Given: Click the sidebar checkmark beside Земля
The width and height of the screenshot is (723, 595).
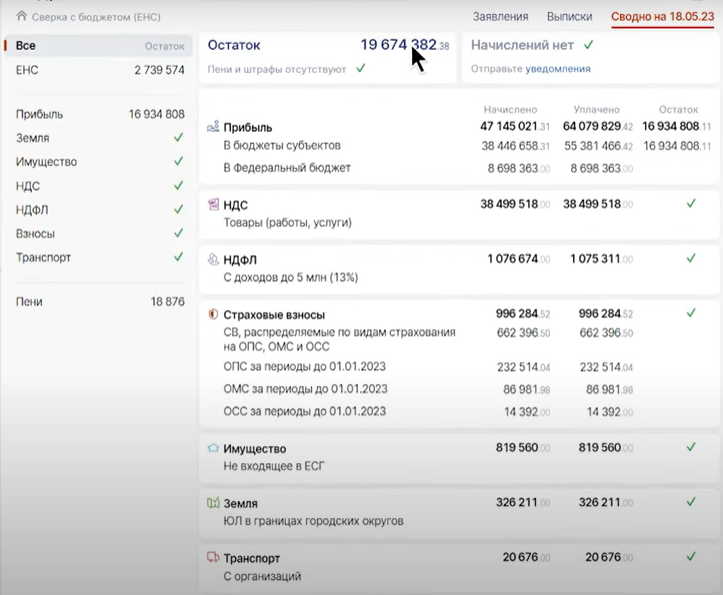Looking at the screenshot, I should (x=178, y=137).
